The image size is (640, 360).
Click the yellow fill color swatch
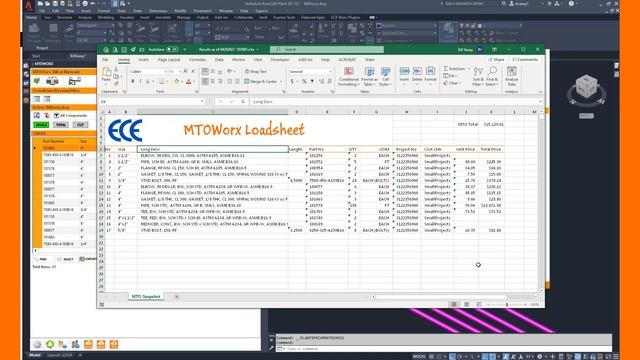(x=176, y=82)
